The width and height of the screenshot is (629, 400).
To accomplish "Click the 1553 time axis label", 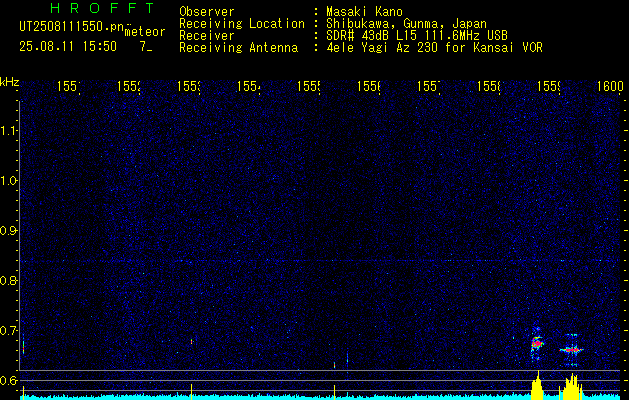I will click(x=189, y=86).
